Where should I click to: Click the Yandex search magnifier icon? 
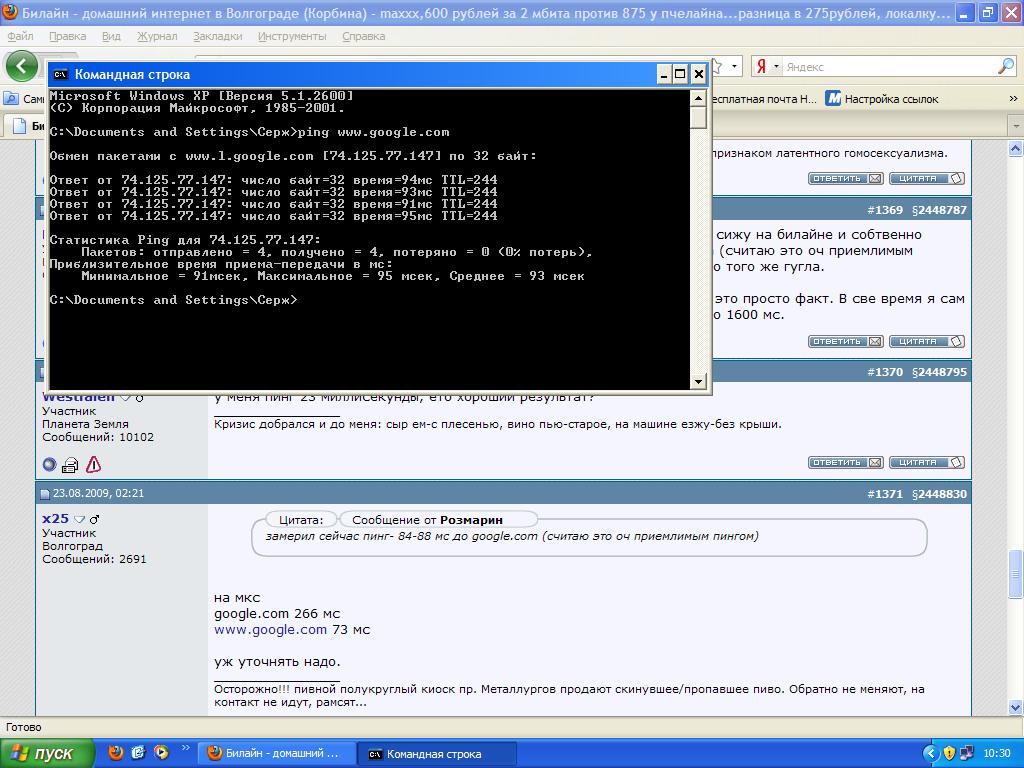pos(1005,67)
